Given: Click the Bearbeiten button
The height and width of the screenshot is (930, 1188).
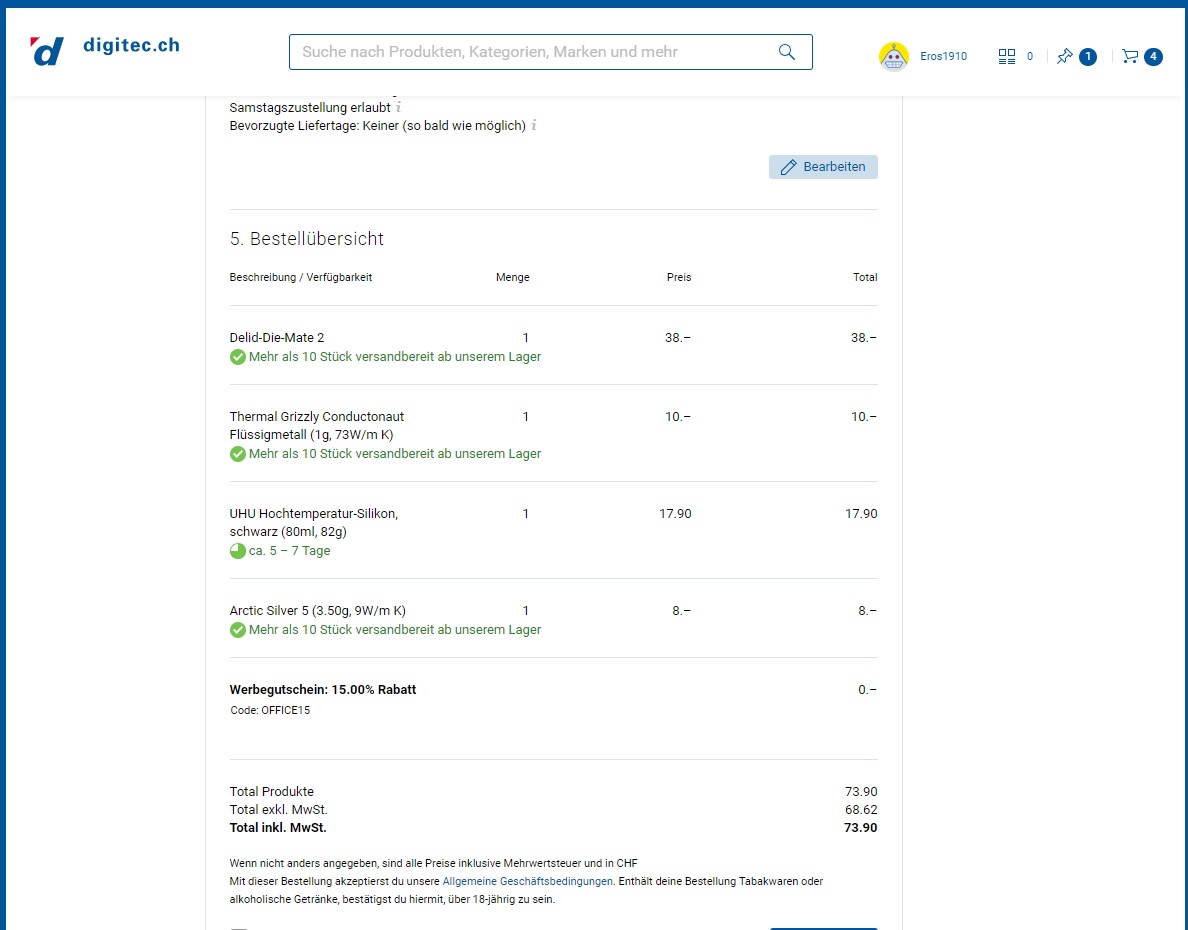Looking at the screenshot, I should 823,167.
